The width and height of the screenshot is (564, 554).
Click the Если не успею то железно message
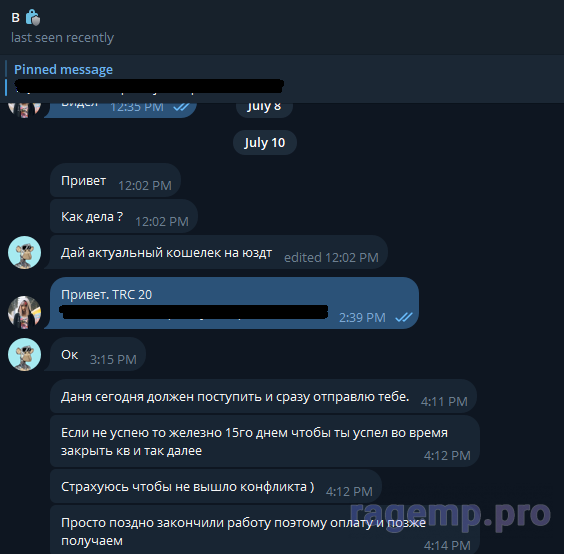click(265, 441)
